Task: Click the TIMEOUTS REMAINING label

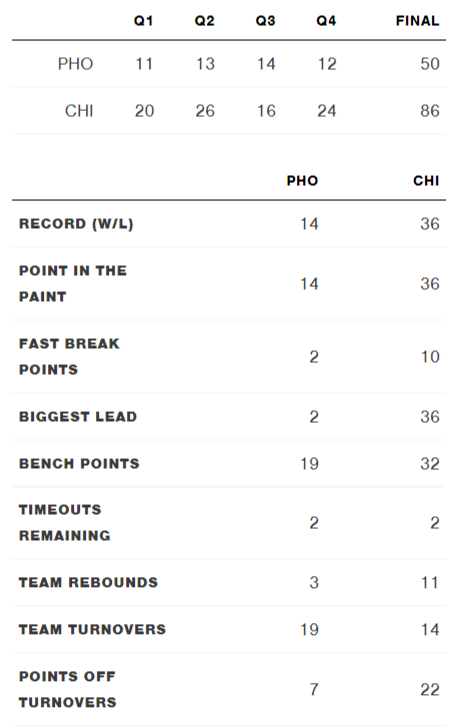Action: pos(65,523)
